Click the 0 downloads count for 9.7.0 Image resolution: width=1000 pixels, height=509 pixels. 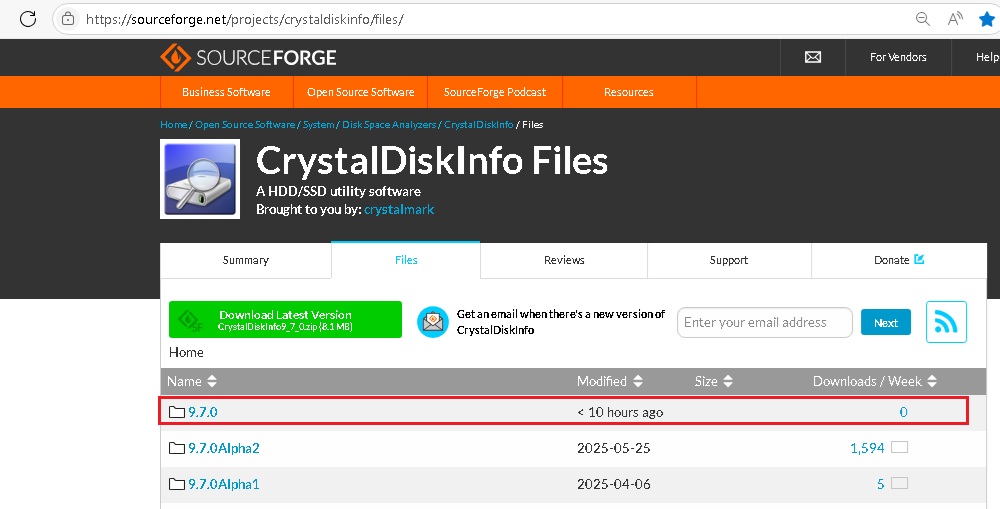point(903,412)
